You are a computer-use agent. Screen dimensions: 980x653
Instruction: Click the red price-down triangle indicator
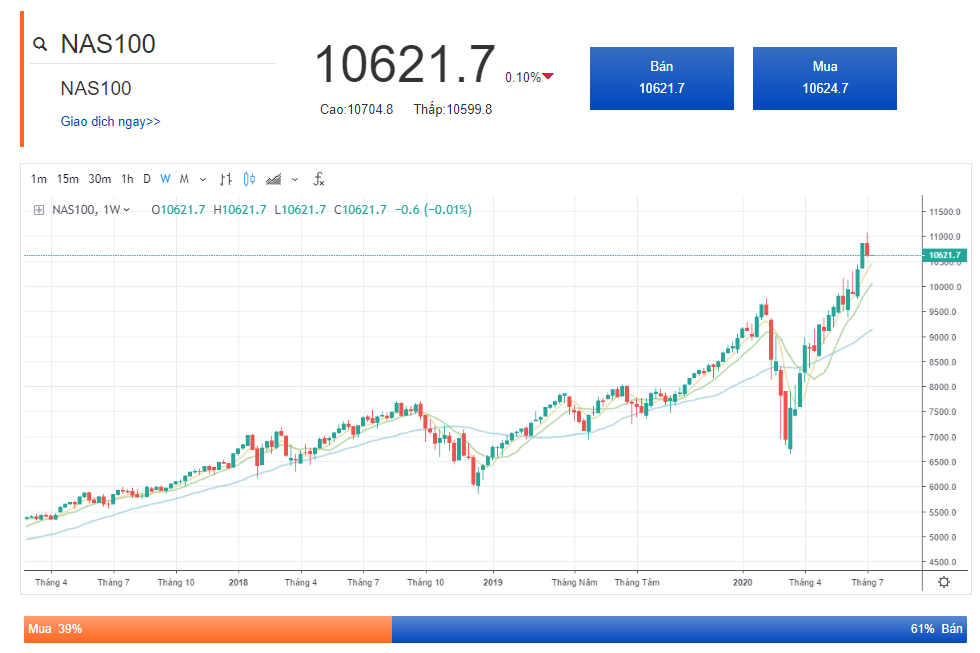click(x=548, y=77)
